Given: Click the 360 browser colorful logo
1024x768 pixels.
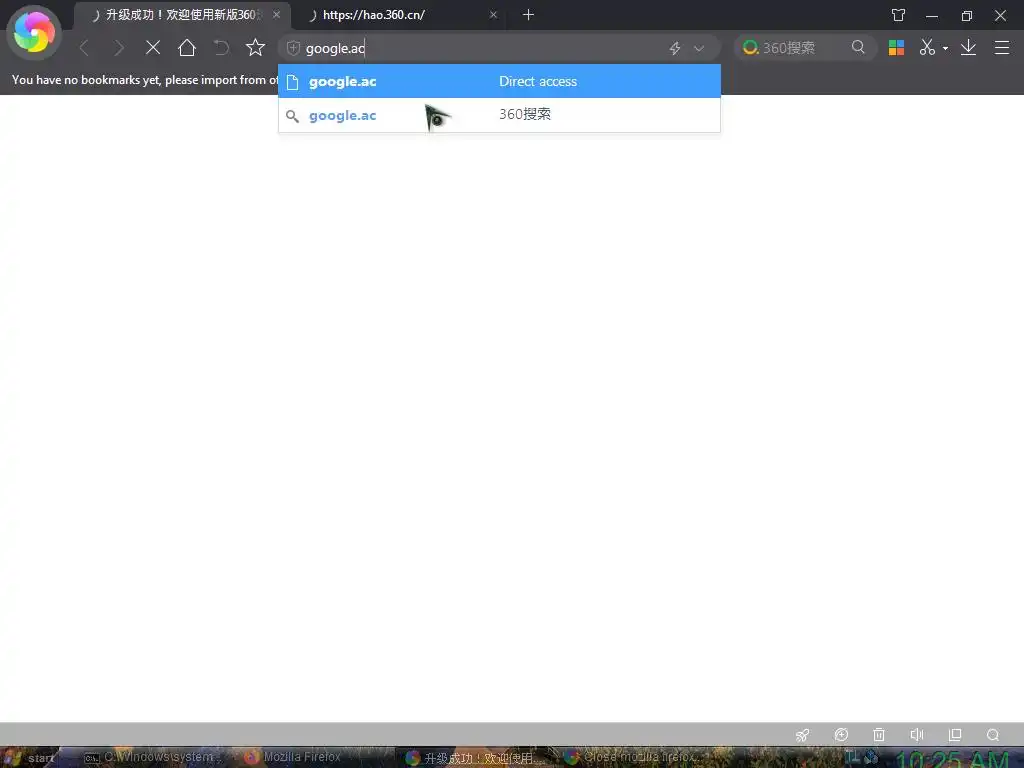Looking at the screenshot, I should point(34,32).
